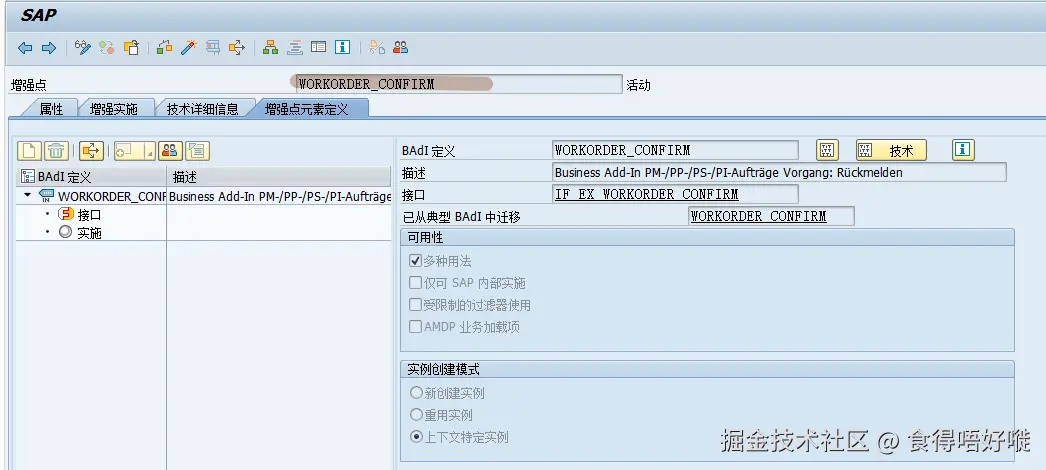Switch to the 技术详细信息 tab
This screenshot has height=470, width=1046.
point(202,109)
